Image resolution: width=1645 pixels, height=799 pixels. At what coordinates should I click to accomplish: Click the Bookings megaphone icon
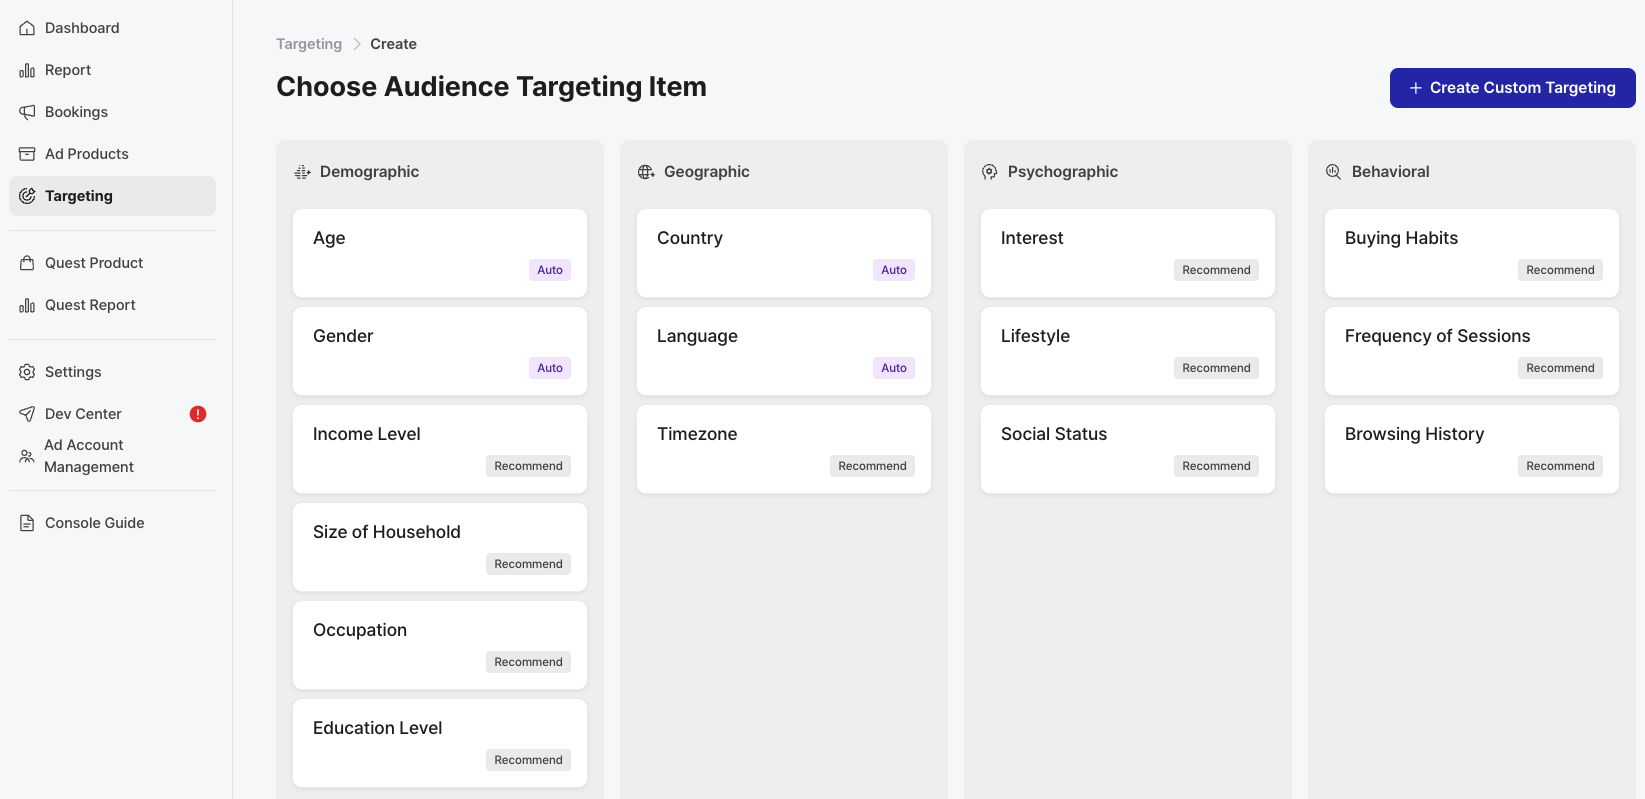[27, 112]
